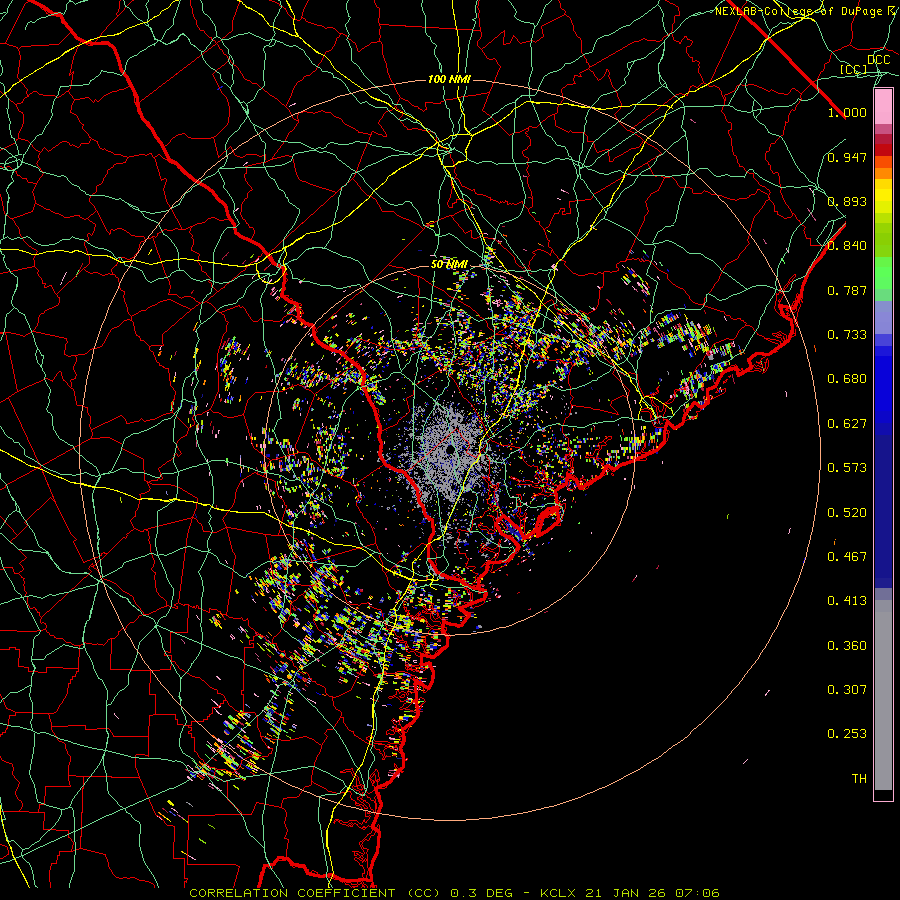The image size is (900, 900).
Task: Click "CORRELATION COEFFICIENT" in the bottom caption
Action: (292, 893)
